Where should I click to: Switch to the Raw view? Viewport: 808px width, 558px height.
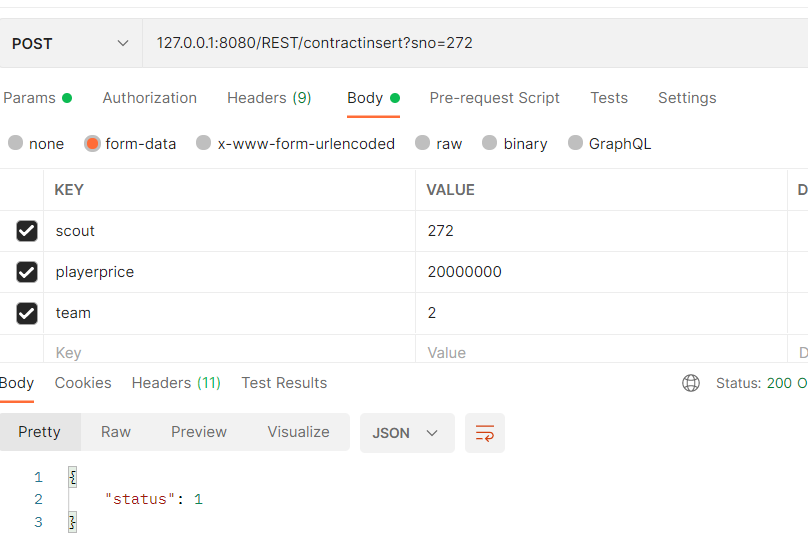pos(115,432)
